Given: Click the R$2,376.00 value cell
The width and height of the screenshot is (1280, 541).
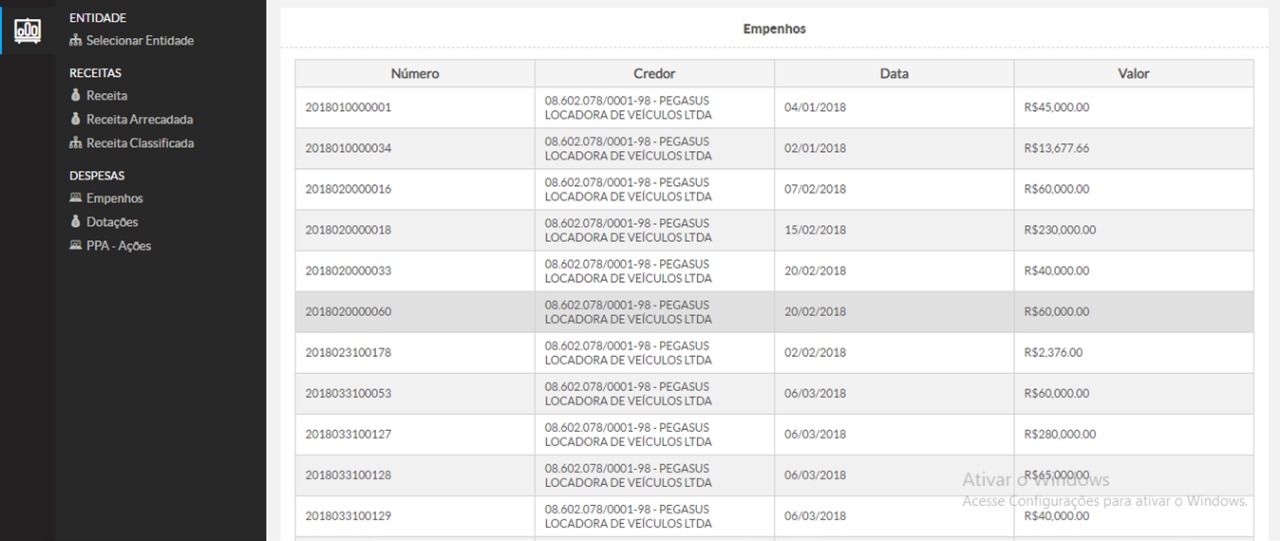Looking at the screenshot, I should click(1053, 353).
